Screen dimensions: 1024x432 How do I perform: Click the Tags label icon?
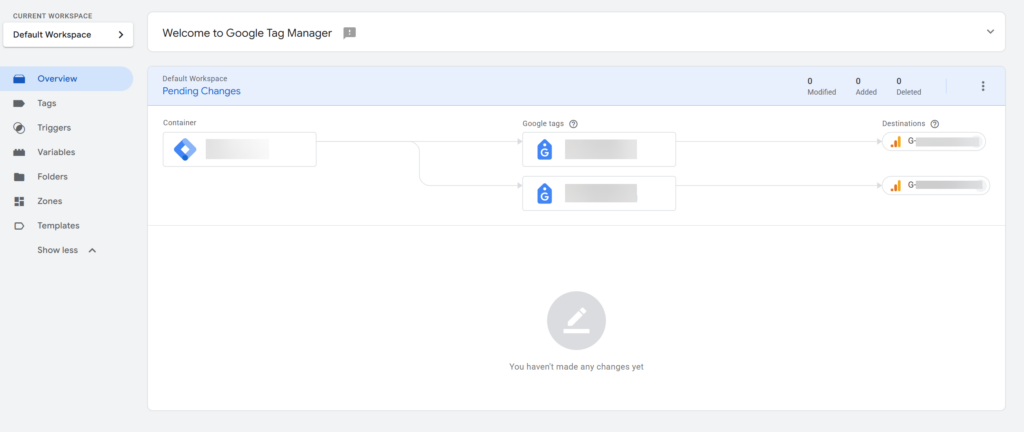coord(19,103)
